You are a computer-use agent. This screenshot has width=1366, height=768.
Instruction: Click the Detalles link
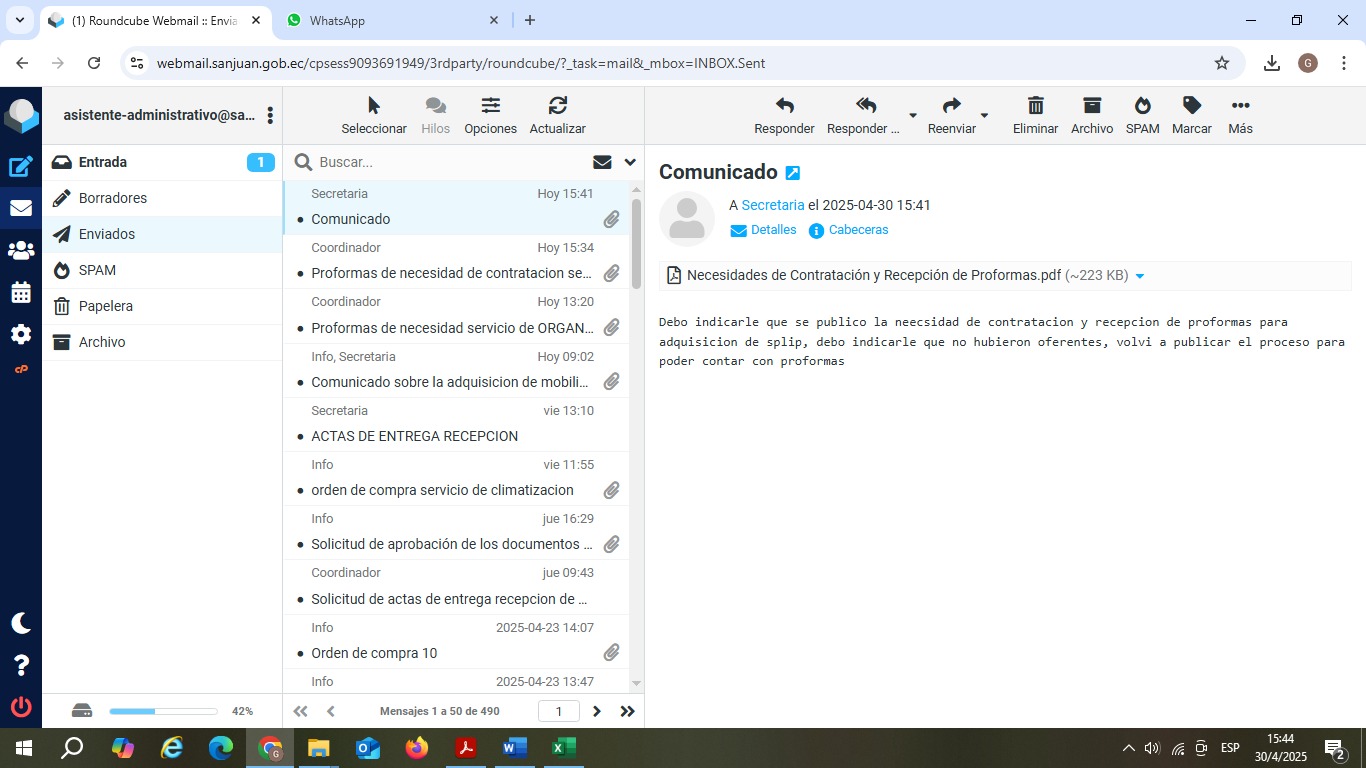click(x=773, y=230)
